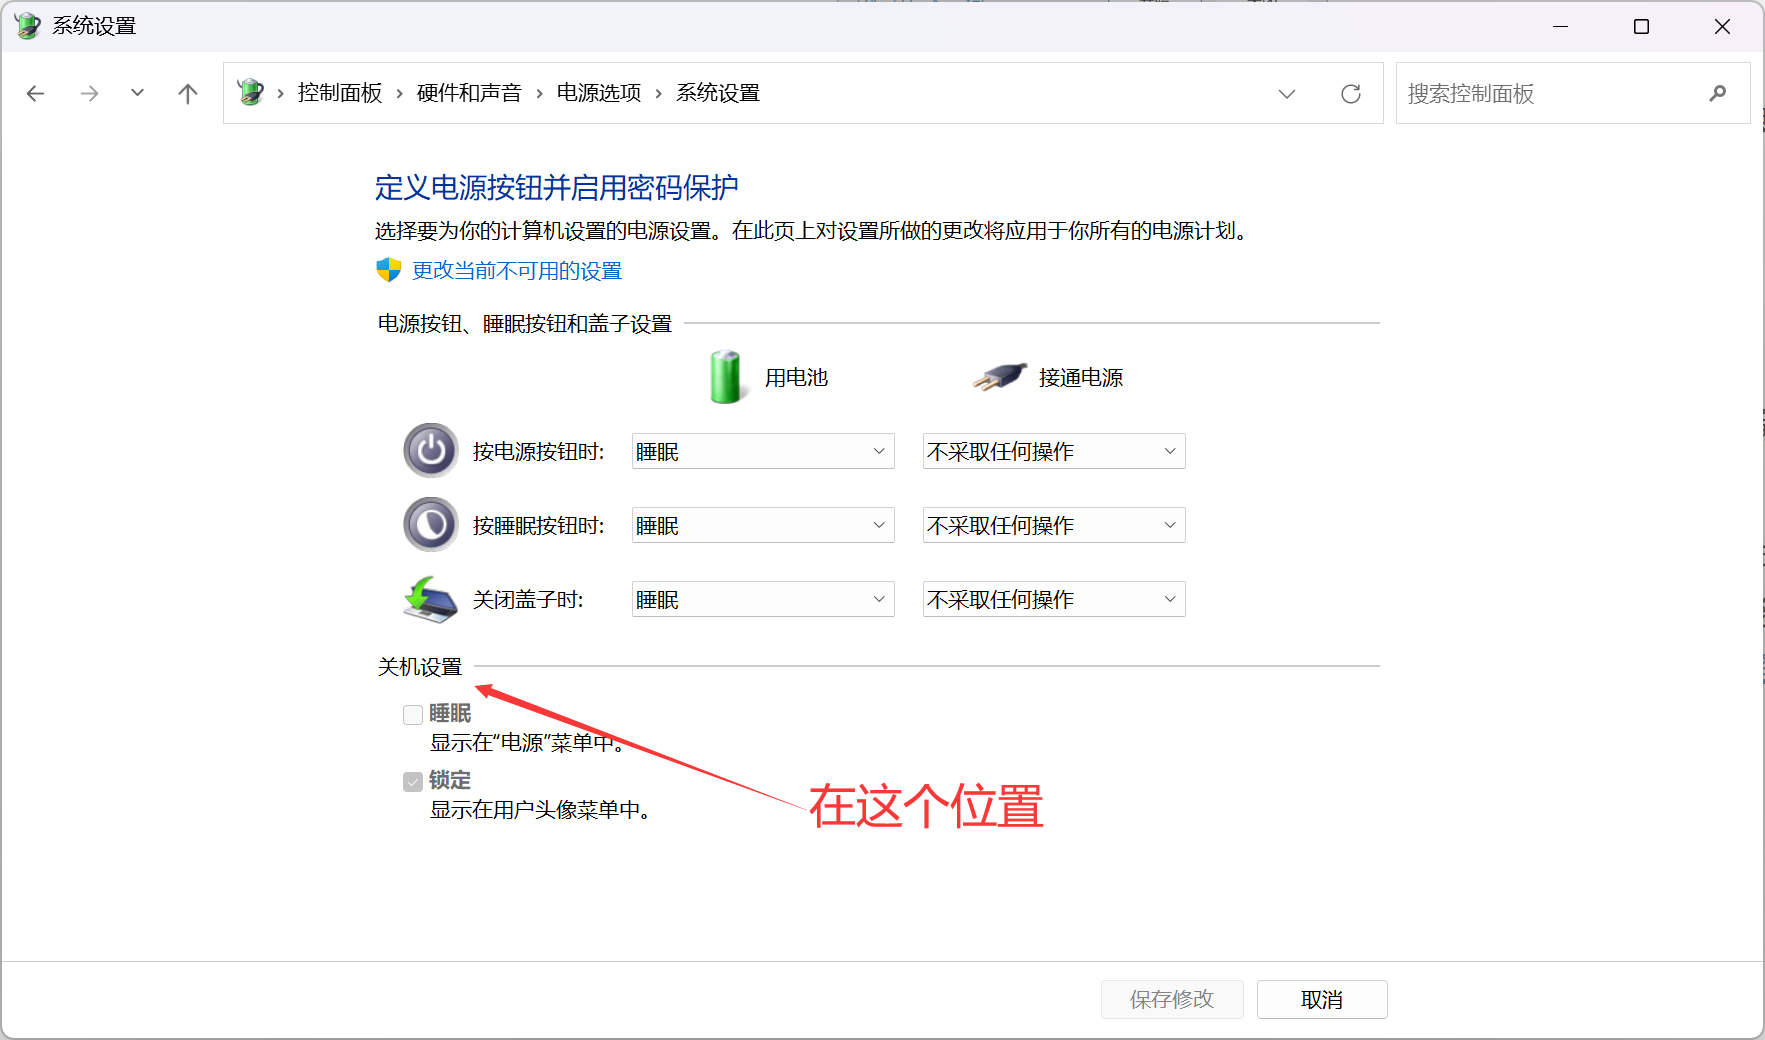The image size is (1765, 1040).
Task: Click the 取消 button
Action: 1321,1000
